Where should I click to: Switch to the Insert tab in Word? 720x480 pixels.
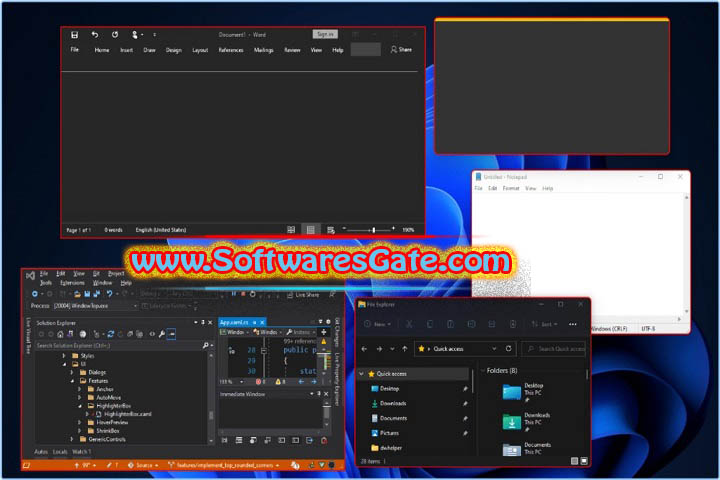[126, 50]
